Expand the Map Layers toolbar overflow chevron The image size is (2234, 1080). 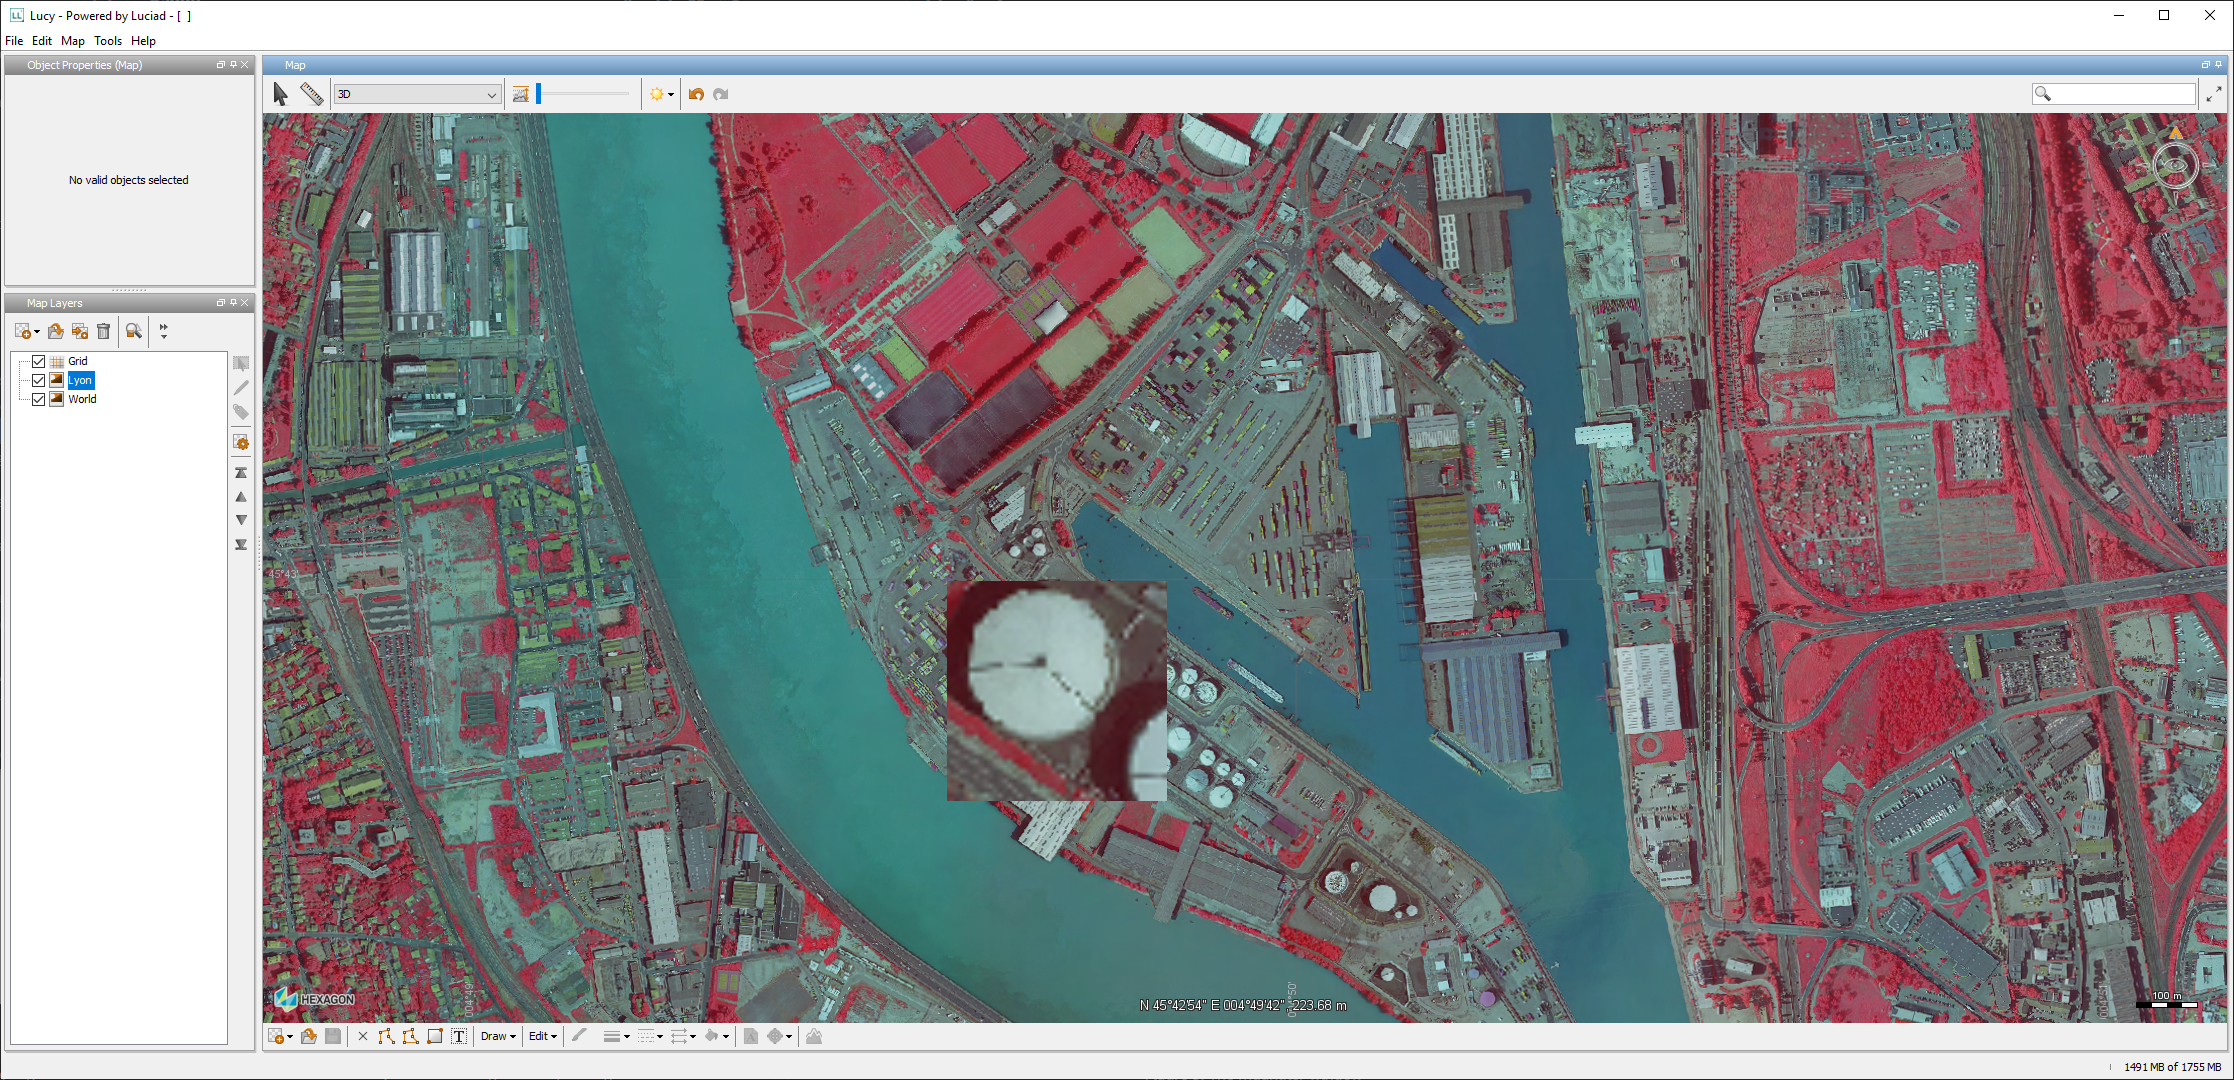(164, 331)
